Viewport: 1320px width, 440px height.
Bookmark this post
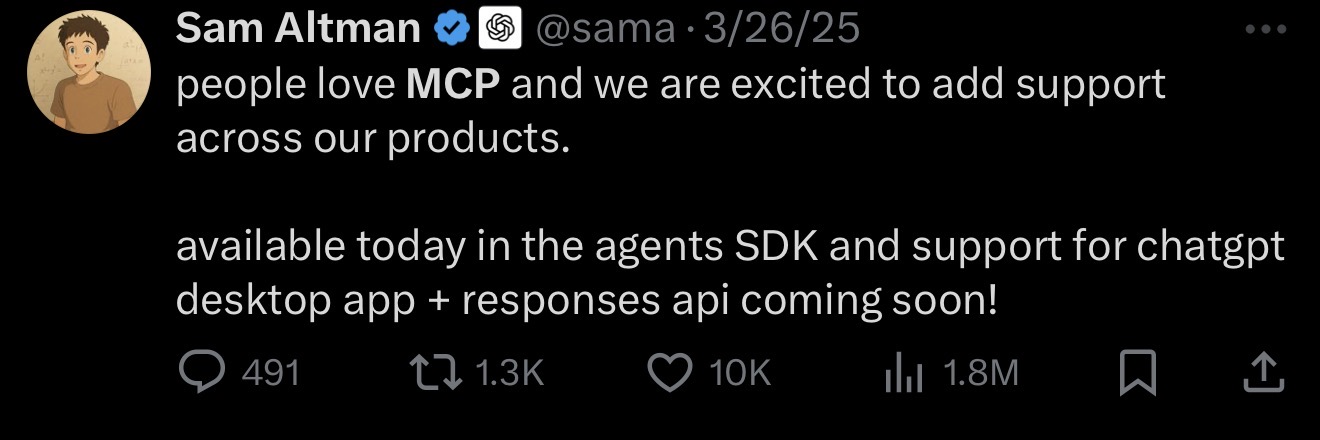click(x=1137, y=373)
